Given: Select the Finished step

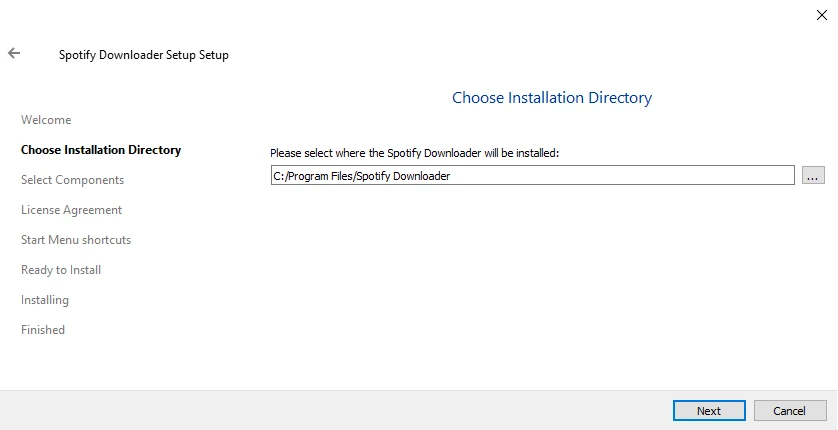Looking at the screenshot, I should (x=43, y=330).
